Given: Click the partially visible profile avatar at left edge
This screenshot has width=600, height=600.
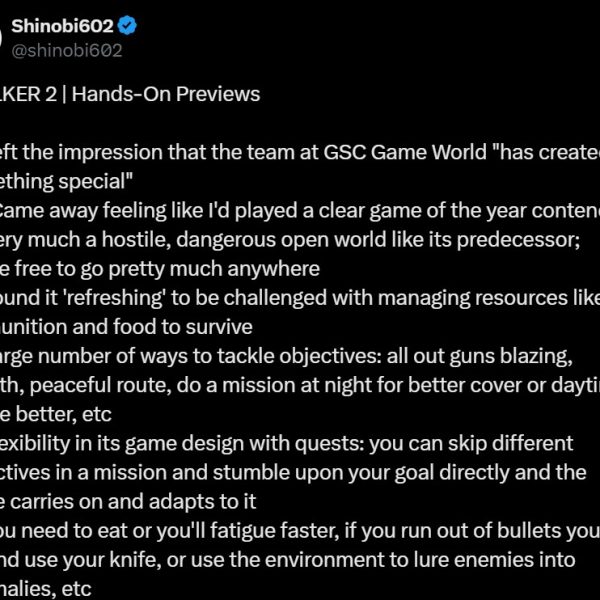Looking at the screenshot, I should [x=1, y=38].
